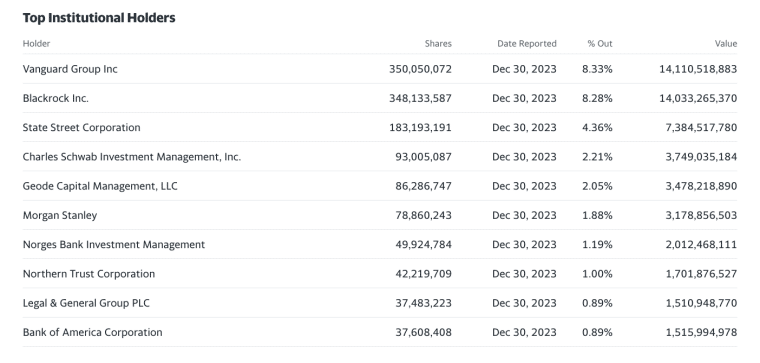Image resolution: width=760 pixels, height=363 pixels.
Task: Click the 2.21% out value
Action: [597, 157]
